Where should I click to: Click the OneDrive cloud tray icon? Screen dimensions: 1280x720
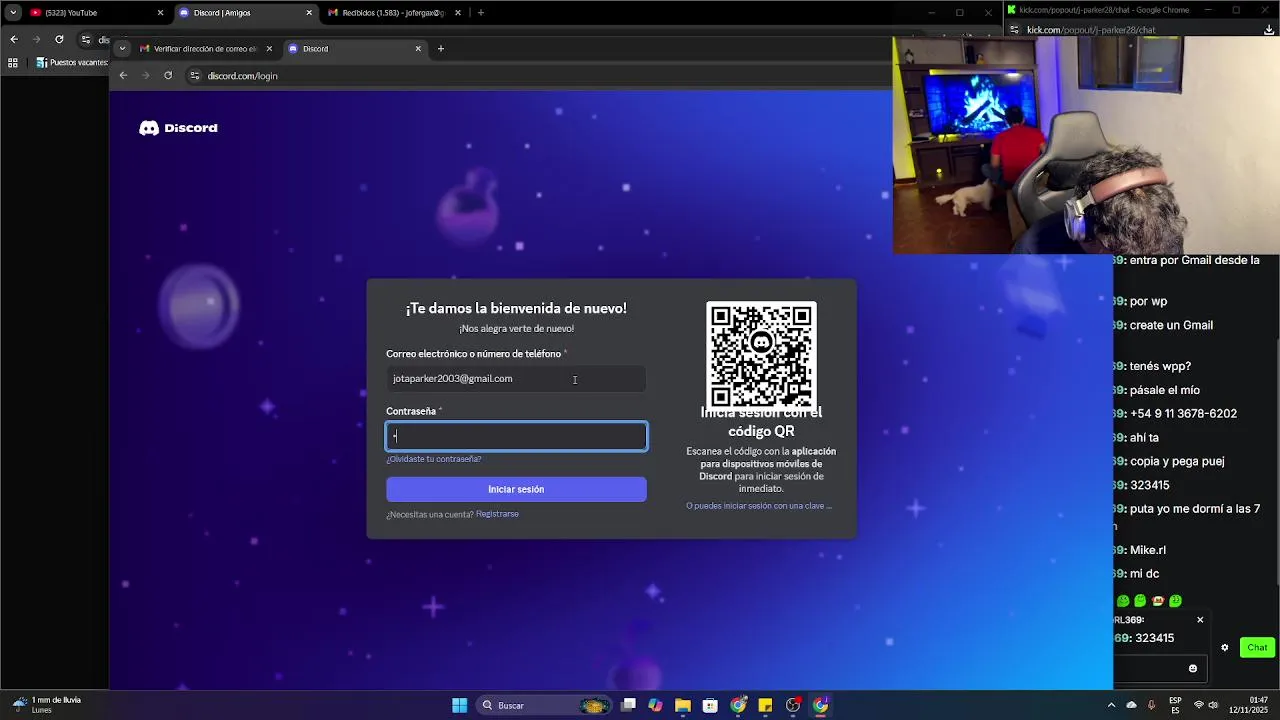1132,705
